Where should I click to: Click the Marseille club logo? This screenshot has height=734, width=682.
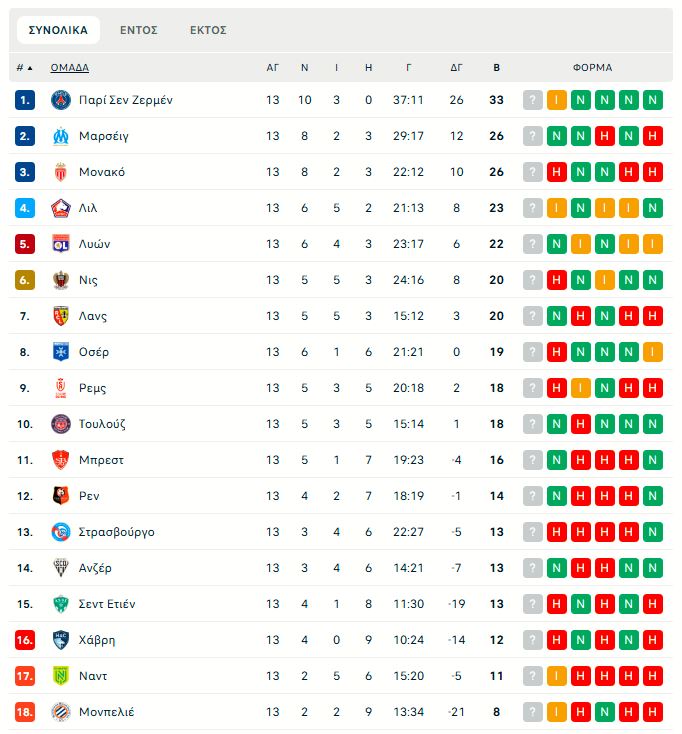point(61,136)
